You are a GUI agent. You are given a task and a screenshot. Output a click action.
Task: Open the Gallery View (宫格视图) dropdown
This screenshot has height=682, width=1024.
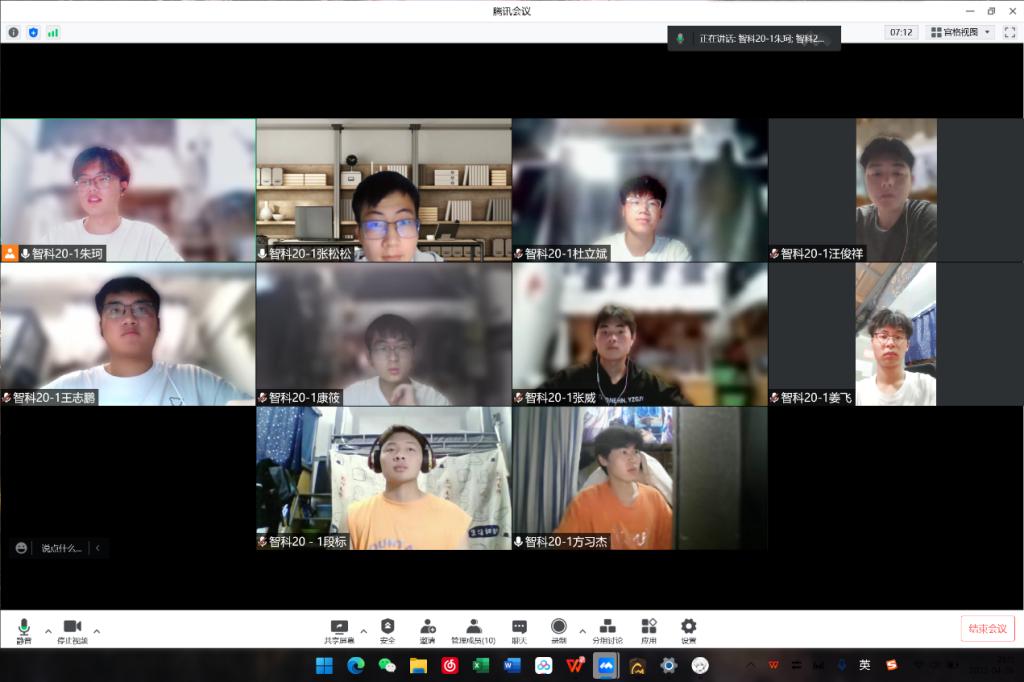[960, 32]
